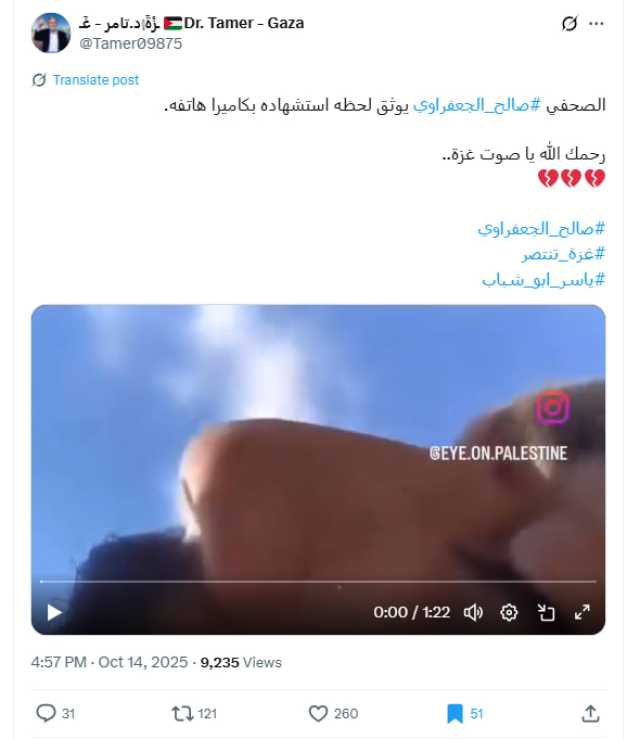The height and width of the screenshot is (739, 640).
Task: Open the #ياسر_ابو_شباب hashtag
Action: tap(543, 280)
